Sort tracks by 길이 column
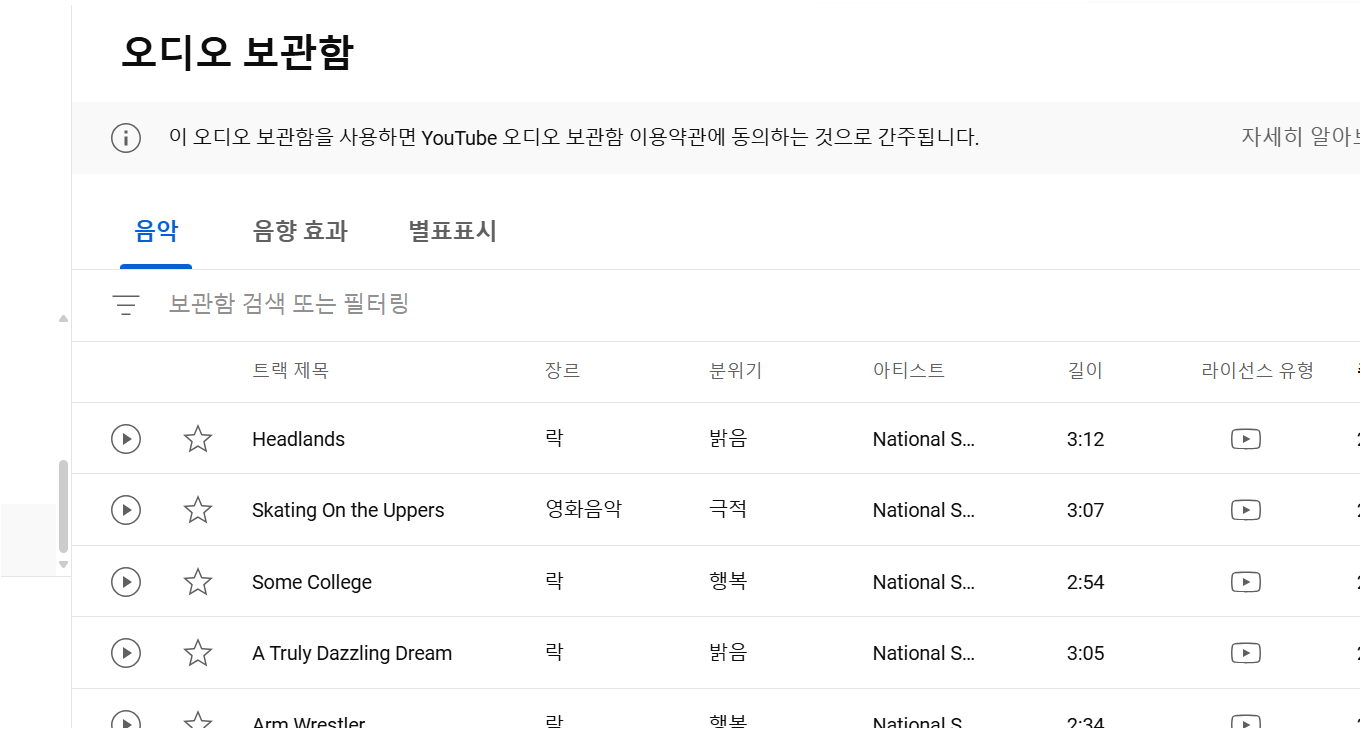Viewport: 1361px width, 729px height. (1085, 370)
